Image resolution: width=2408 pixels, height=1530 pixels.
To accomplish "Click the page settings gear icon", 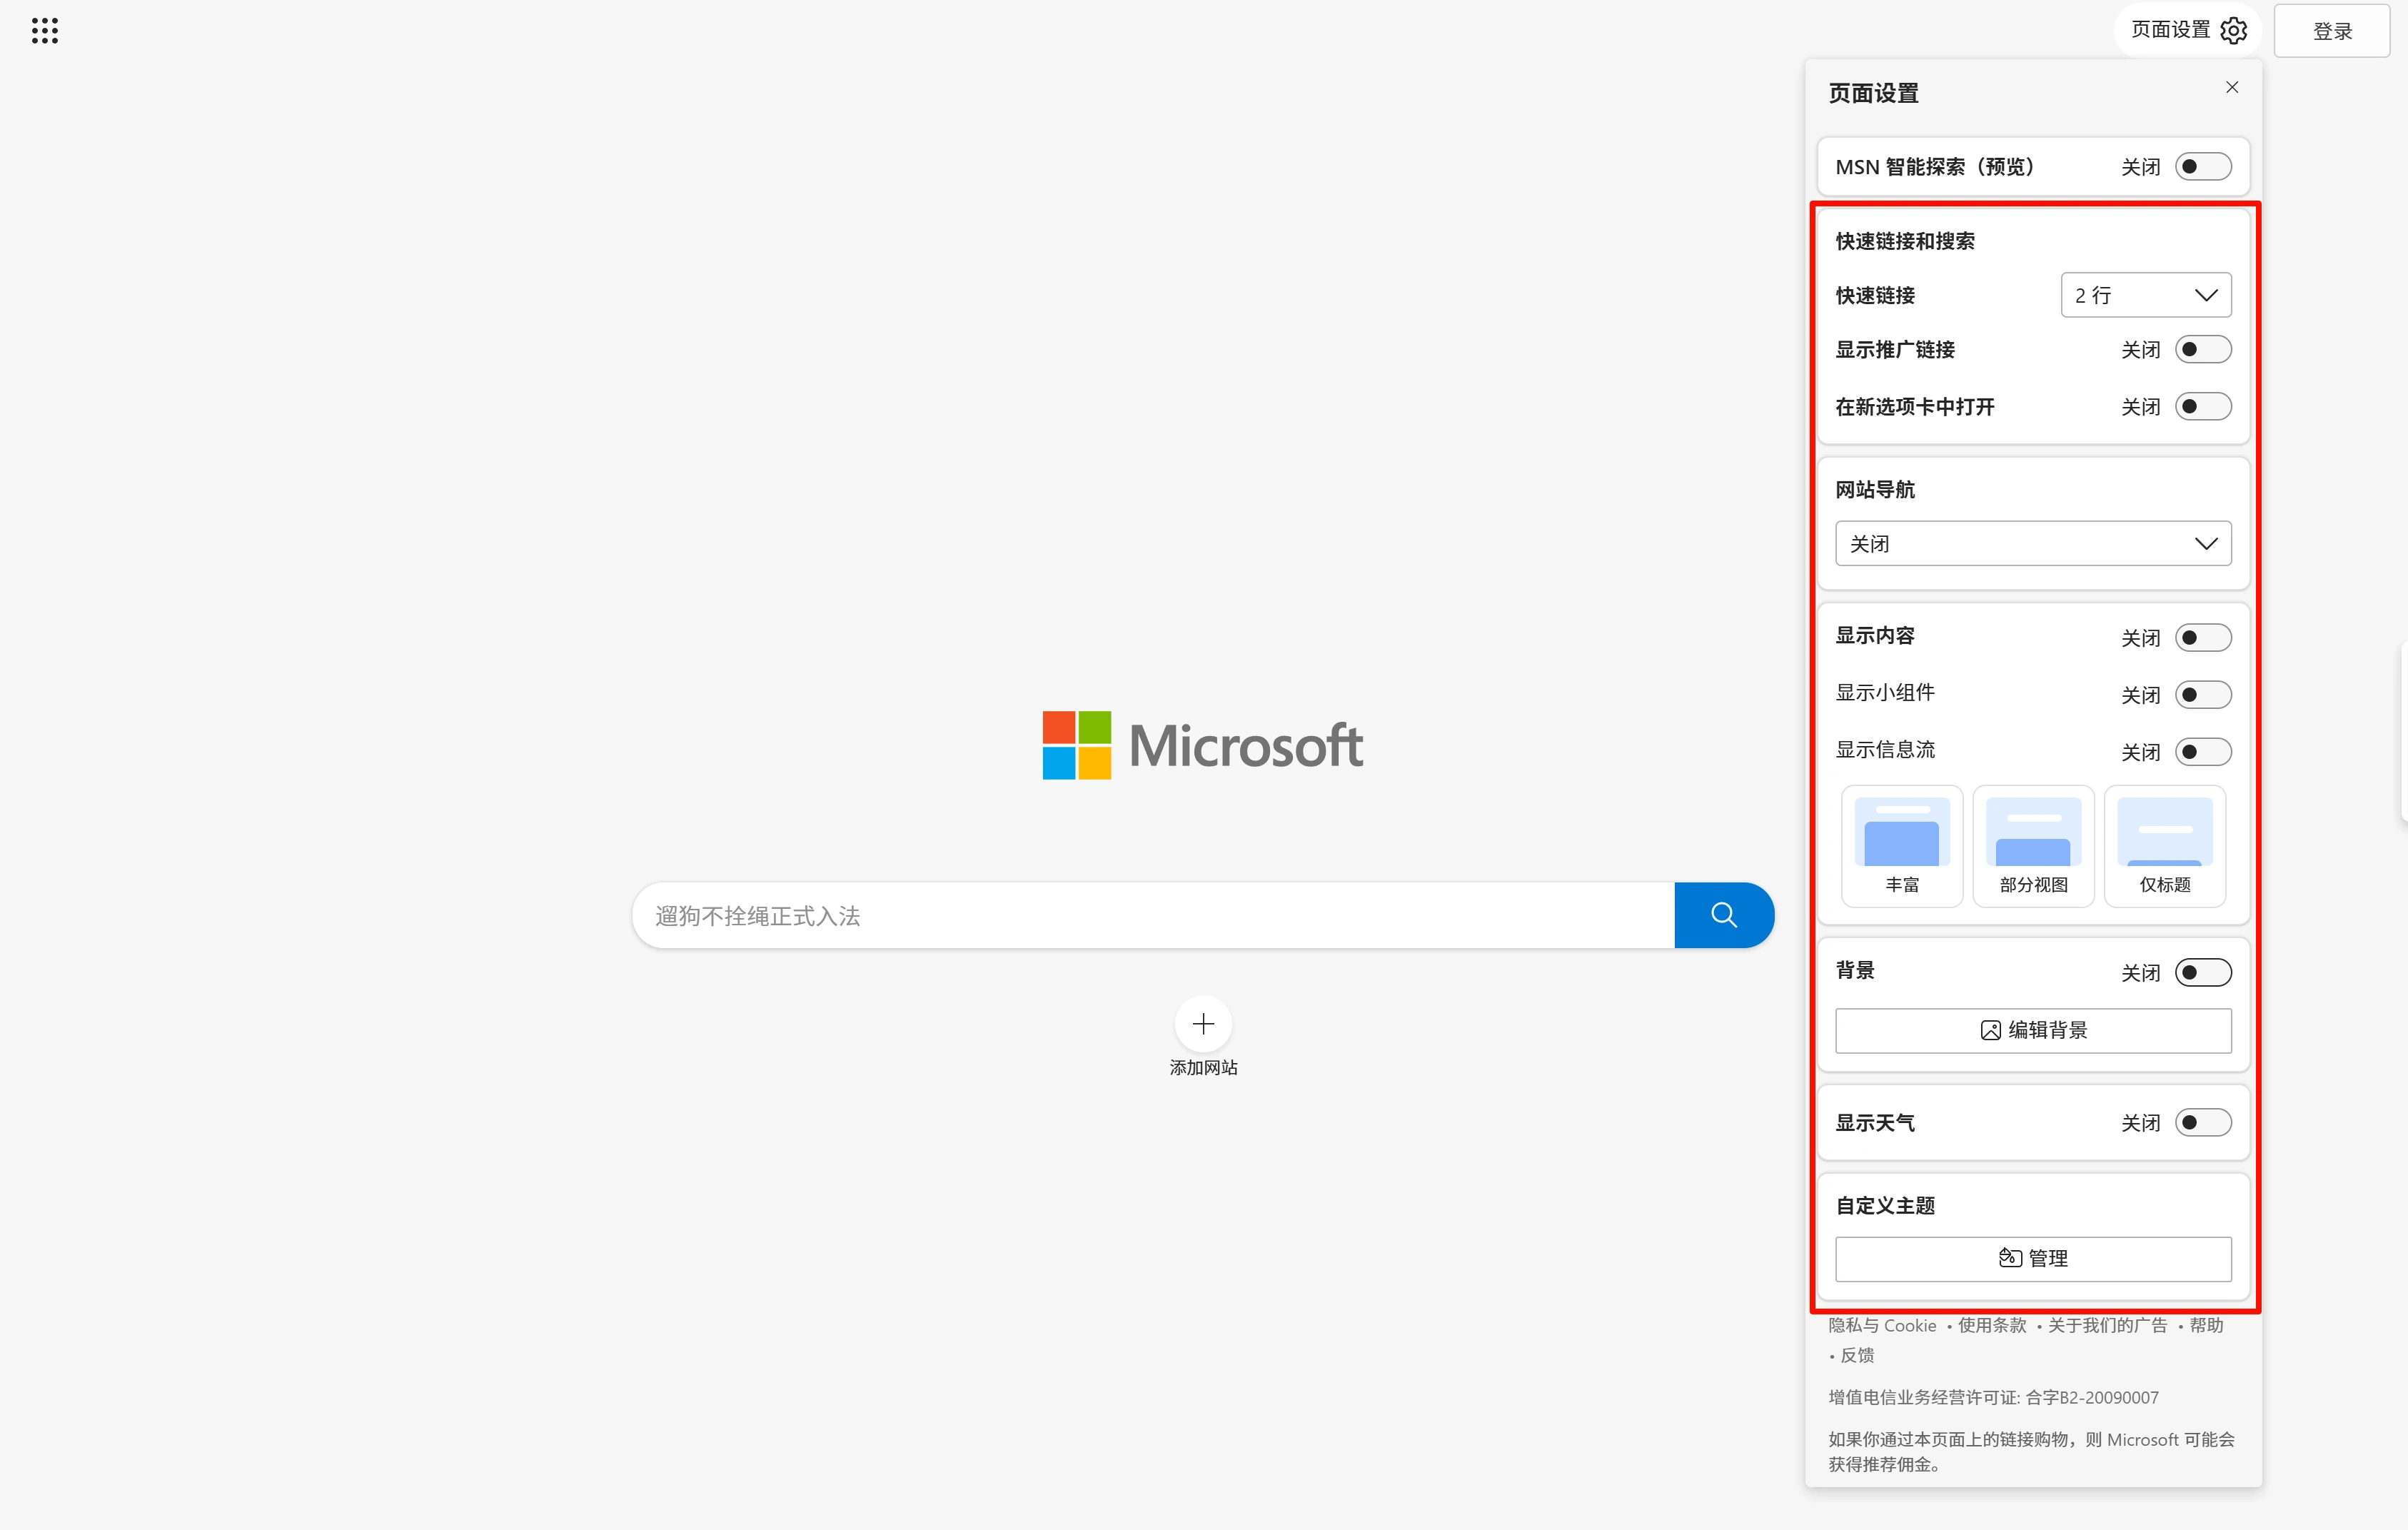I will 2233,30.
